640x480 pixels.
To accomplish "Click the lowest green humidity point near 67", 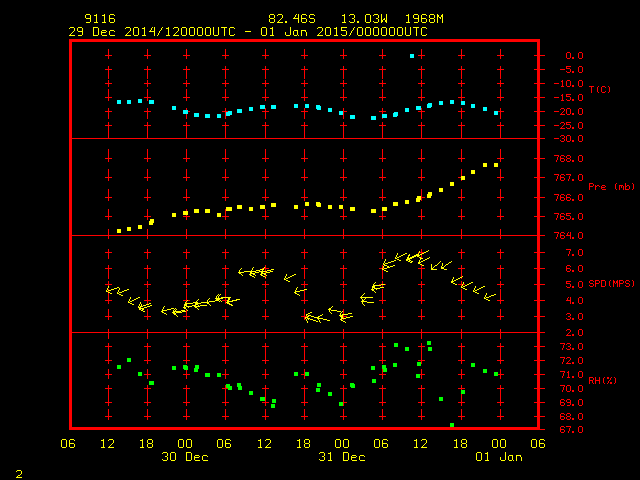I will tap(452, 425).
